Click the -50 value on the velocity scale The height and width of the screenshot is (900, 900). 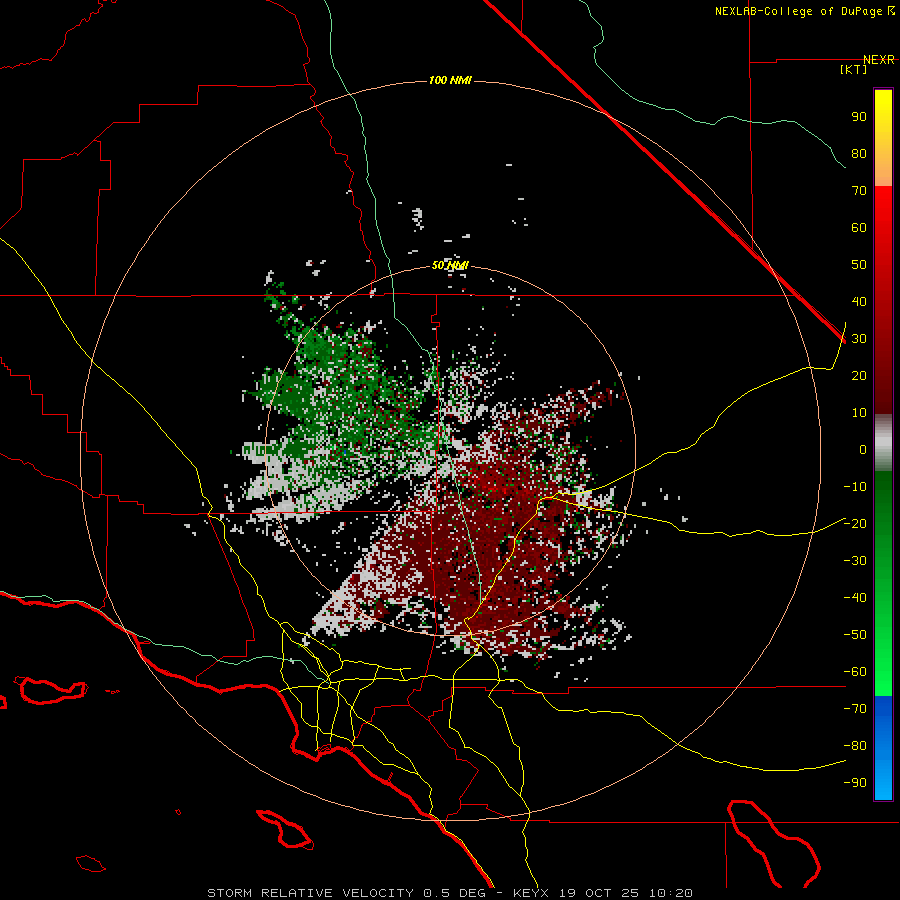click(x=855, y=635)
